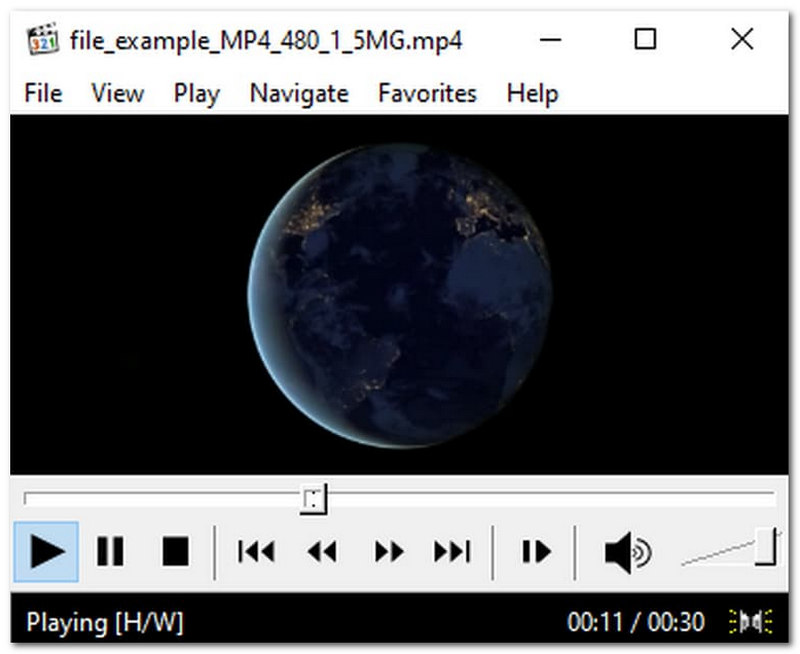Viewport: 800px width, 654px height.
Task: Pause the video playback
Action: pyautogui.click(x=110, y=552)
